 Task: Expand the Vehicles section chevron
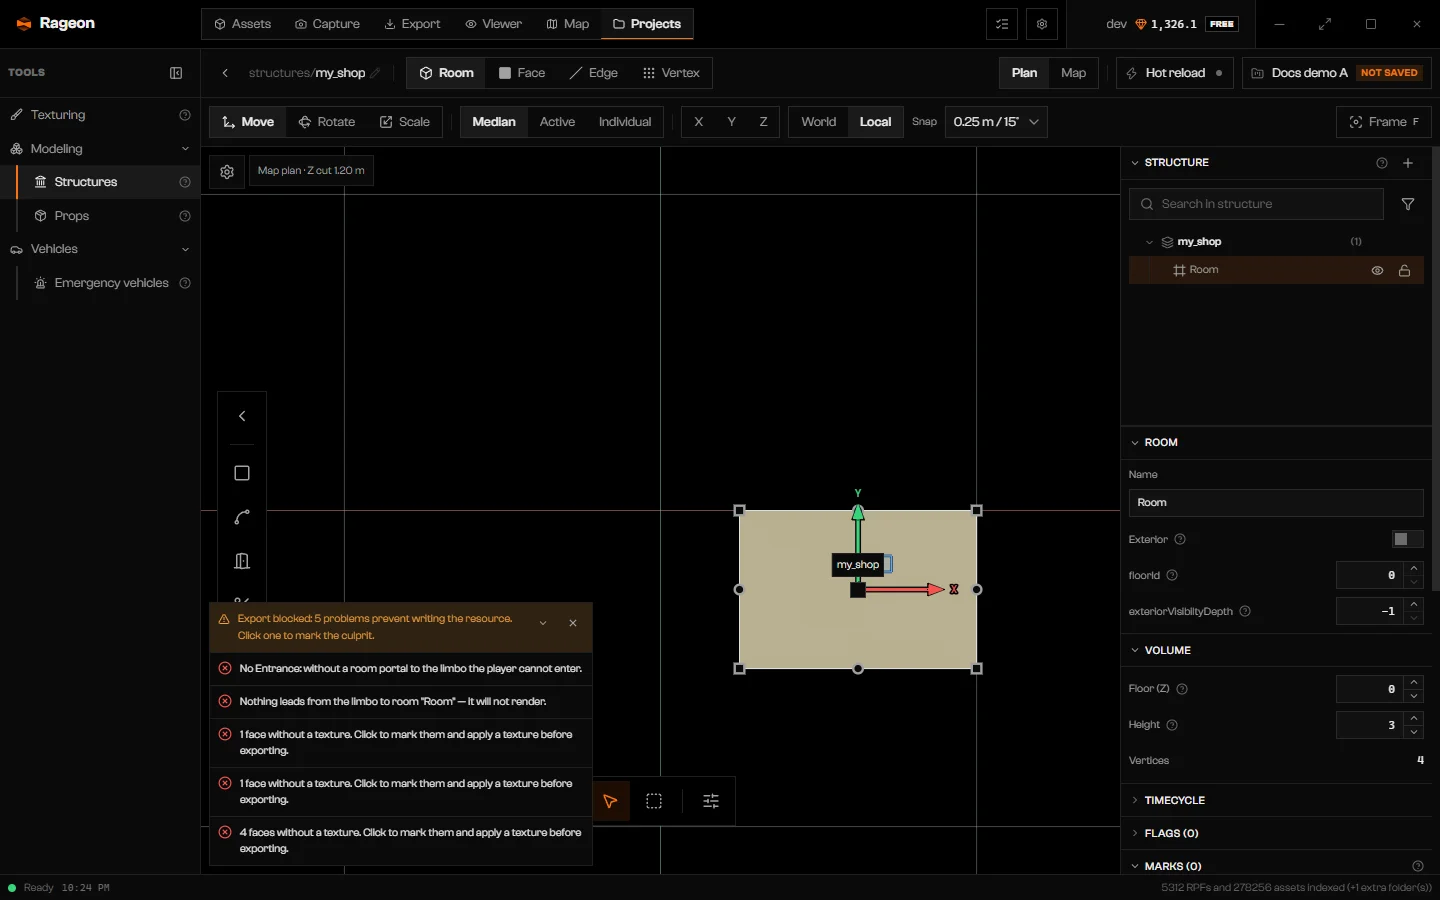187,252
